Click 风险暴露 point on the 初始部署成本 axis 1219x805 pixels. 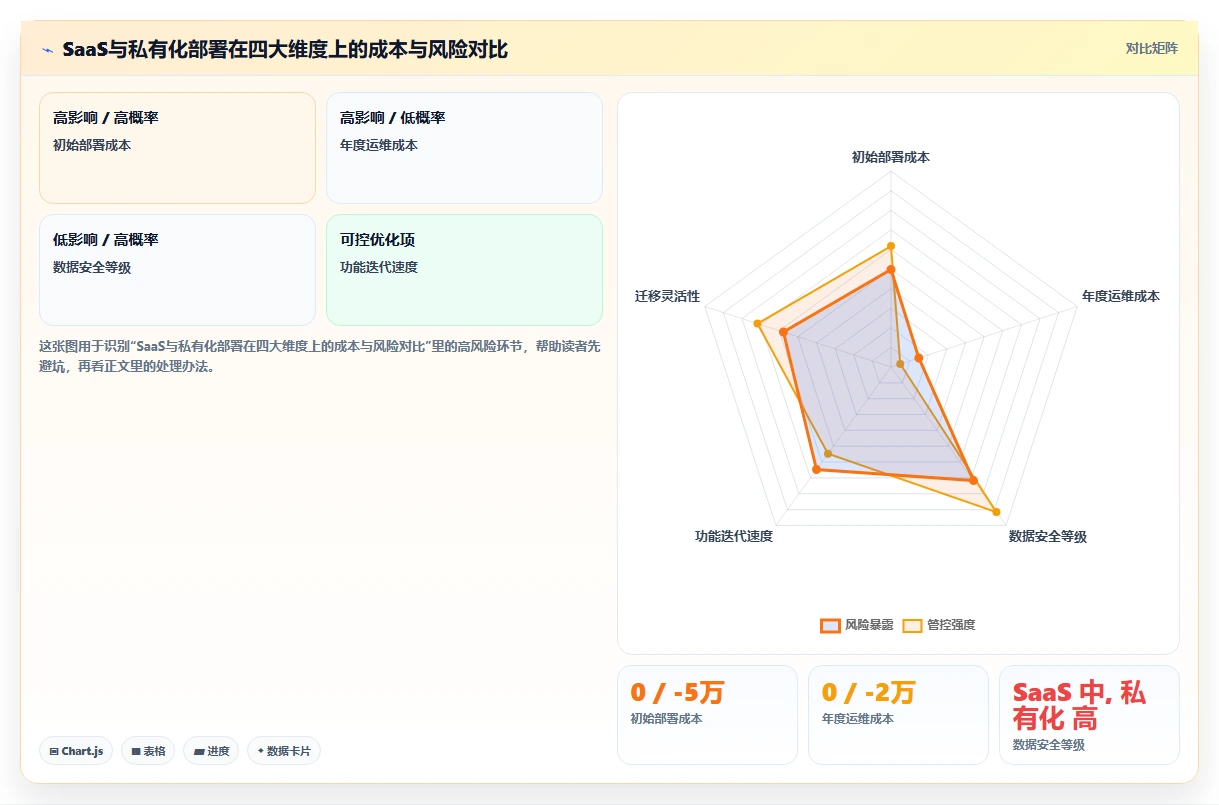coord(891,269)
